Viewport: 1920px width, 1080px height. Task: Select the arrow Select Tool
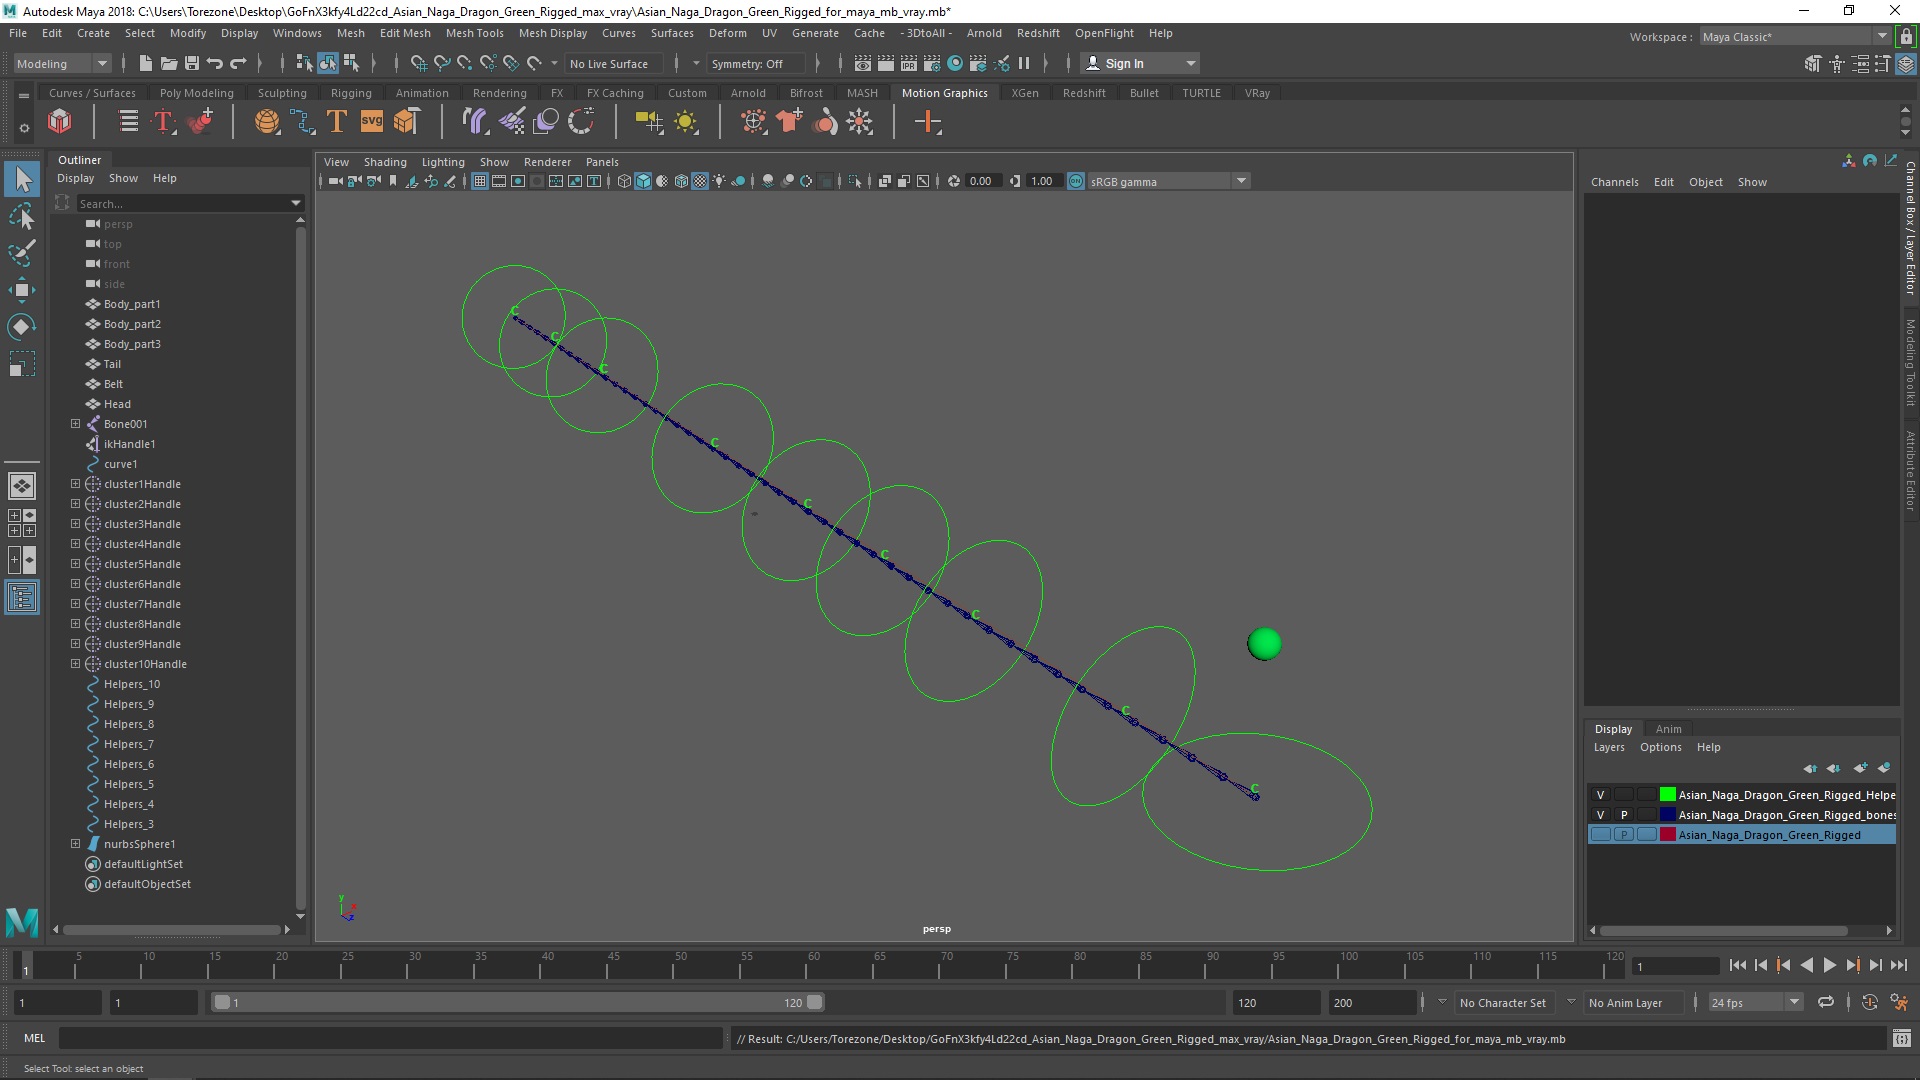click(22, 179)
